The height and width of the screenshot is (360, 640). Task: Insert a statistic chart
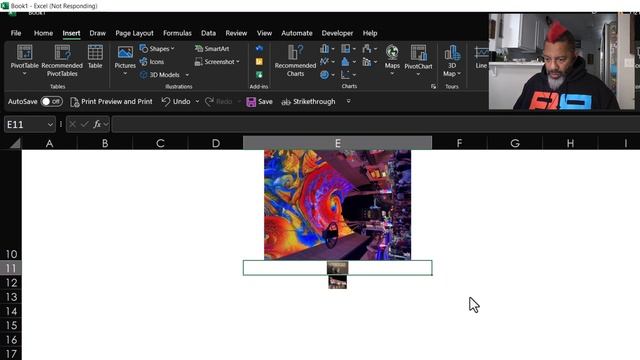coord(348,62)
